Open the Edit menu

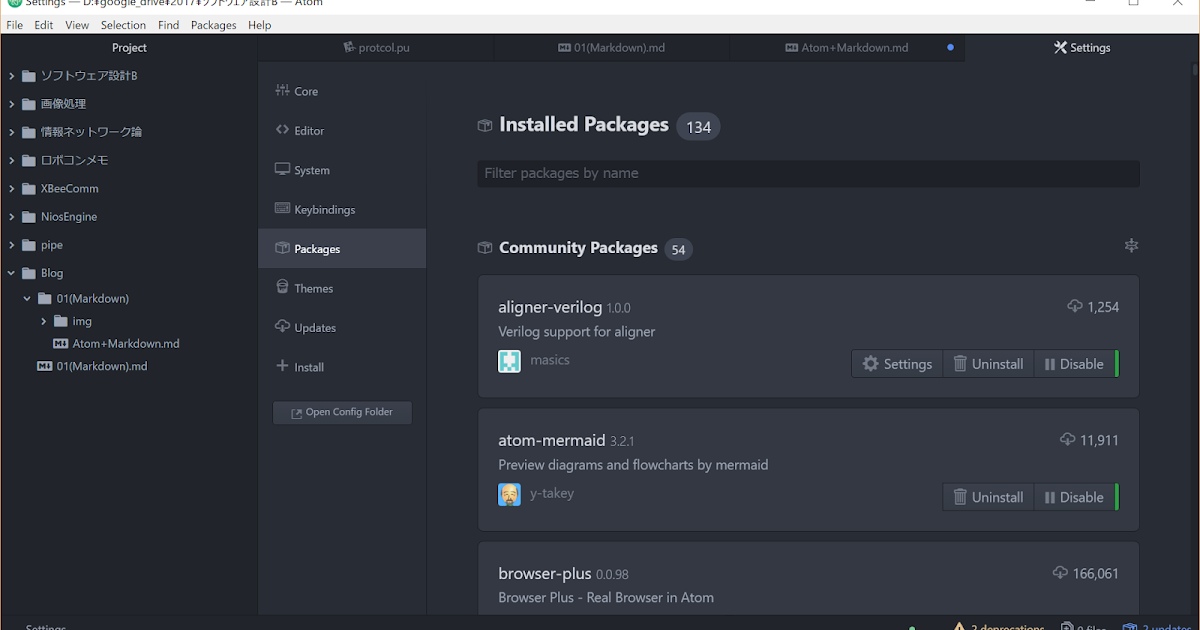(44, 25)
